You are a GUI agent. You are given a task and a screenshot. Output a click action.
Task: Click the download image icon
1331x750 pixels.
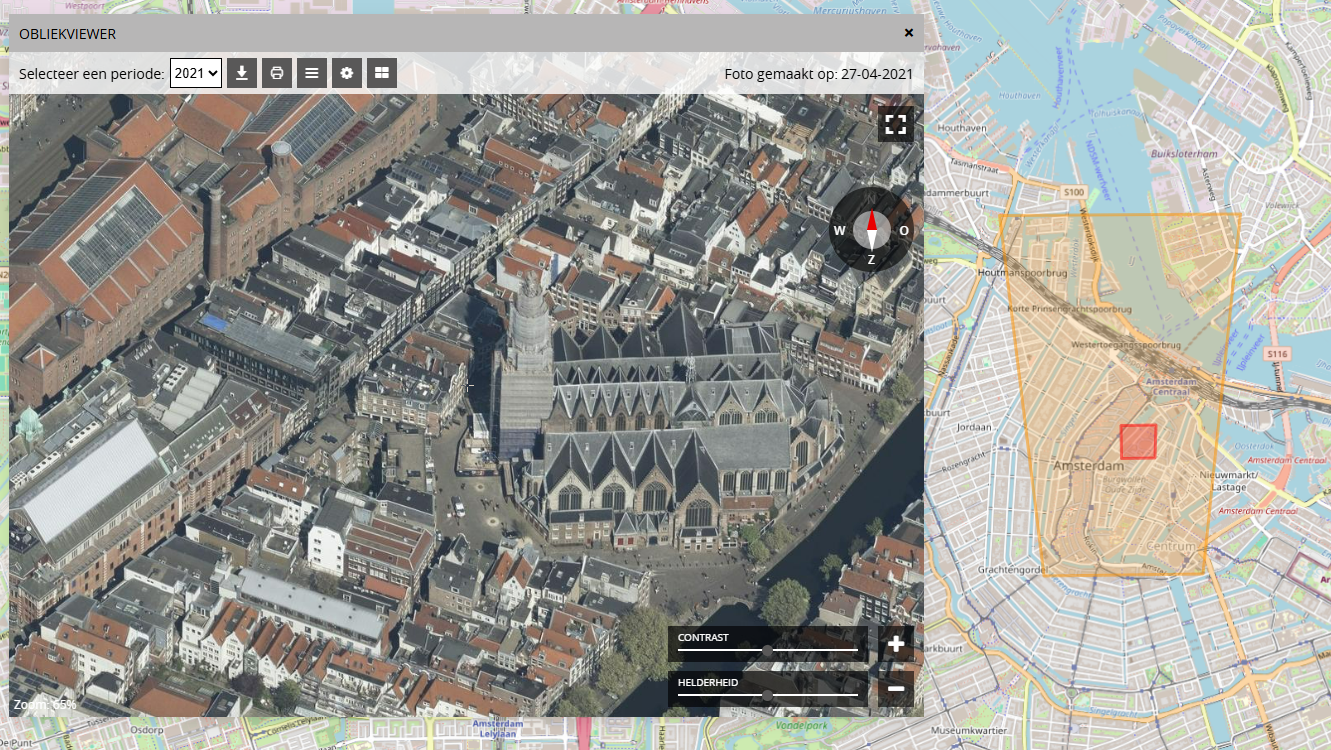pyautogui.click(x=242, y=73)
